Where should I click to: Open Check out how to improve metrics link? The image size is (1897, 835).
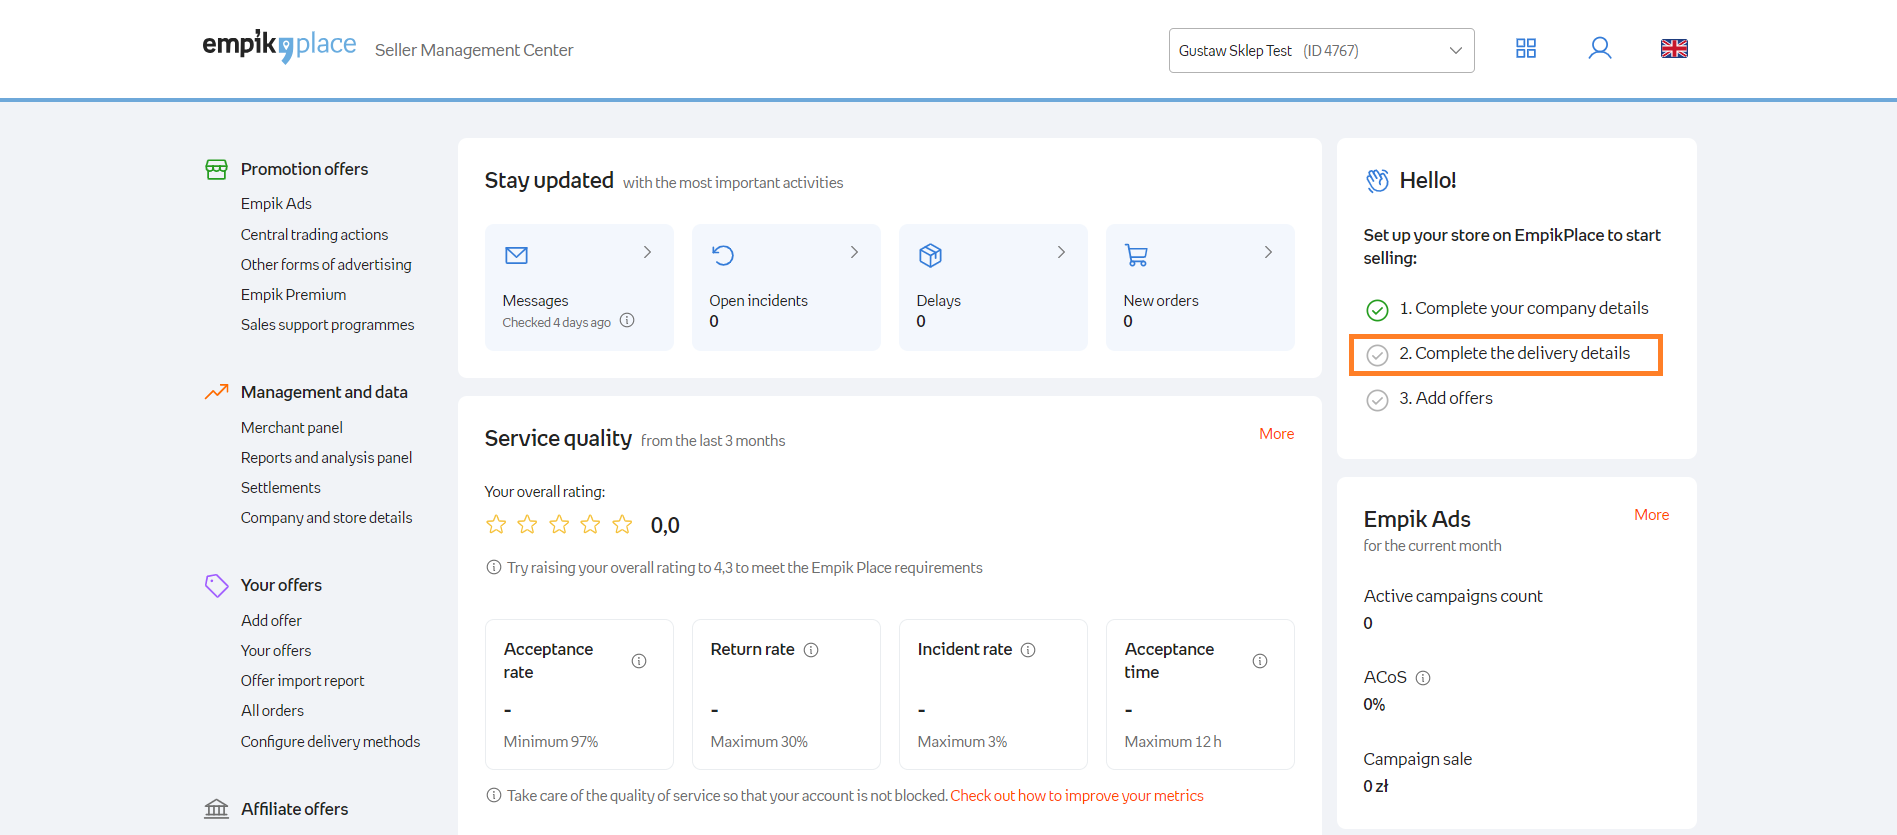point(1076,796)
